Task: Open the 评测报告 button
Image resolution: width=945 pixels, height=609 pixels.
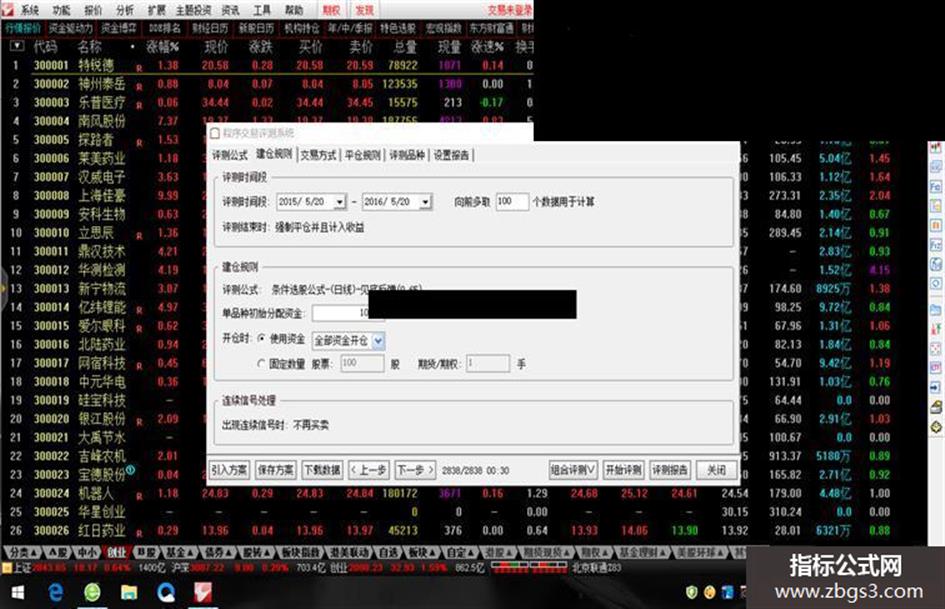Action: 670,470
